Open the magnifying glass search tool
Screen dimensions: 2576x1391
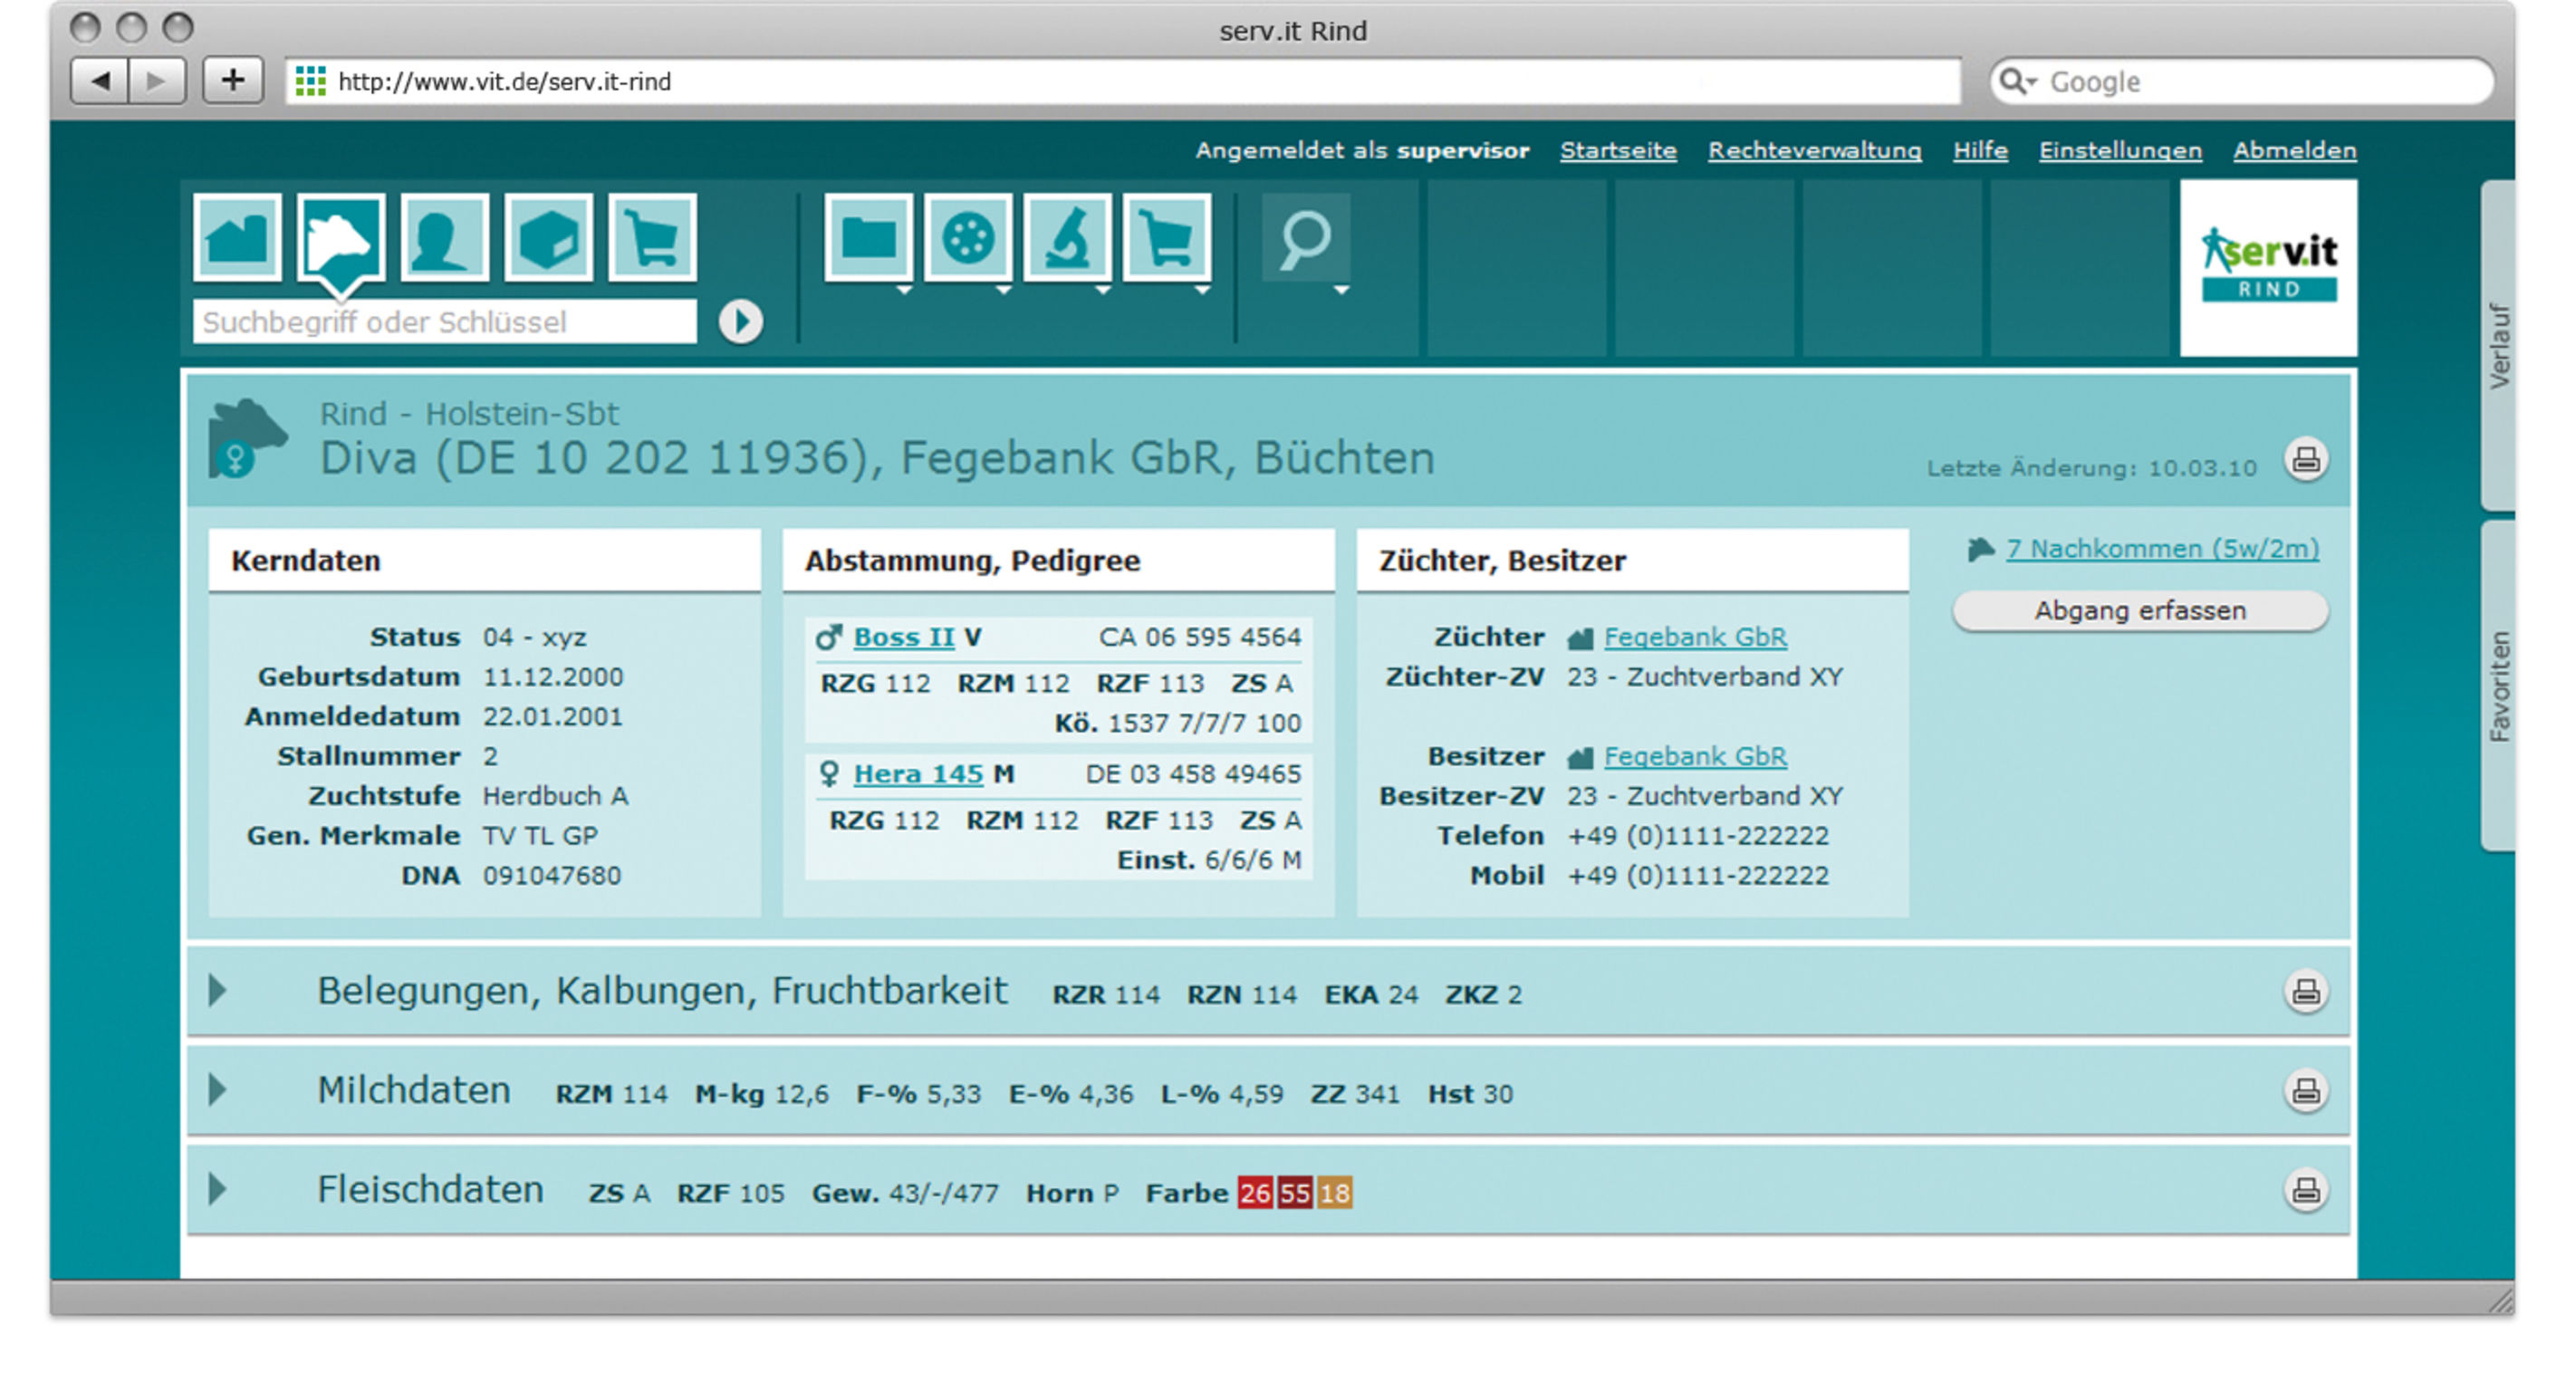[1305, 240]
